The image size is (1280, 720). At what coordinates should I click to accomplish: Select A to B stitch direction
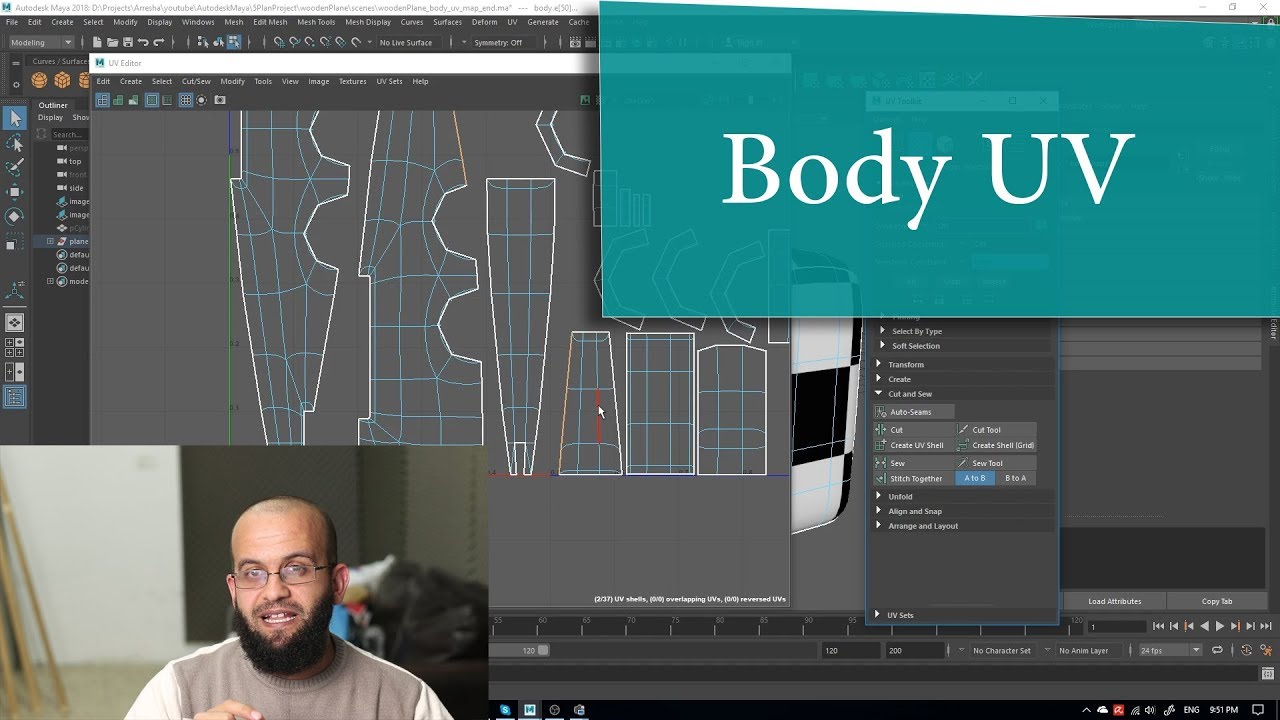pyautogui.click(x=975, y=478)
